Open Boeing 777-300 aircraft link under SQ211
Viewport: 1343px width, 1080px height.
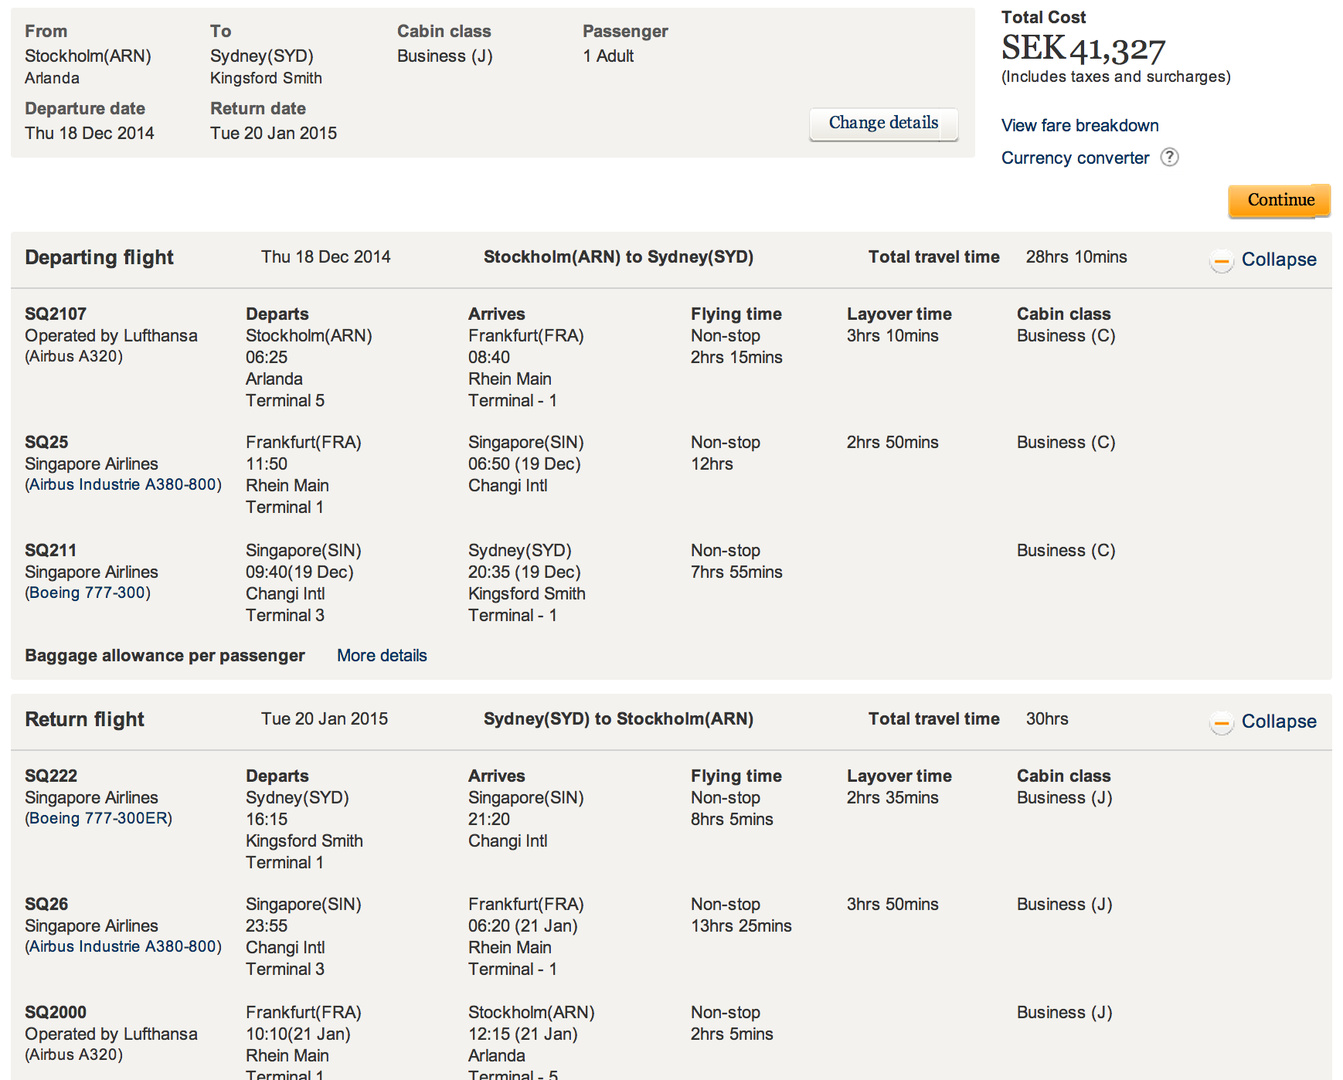pos(88,593)
